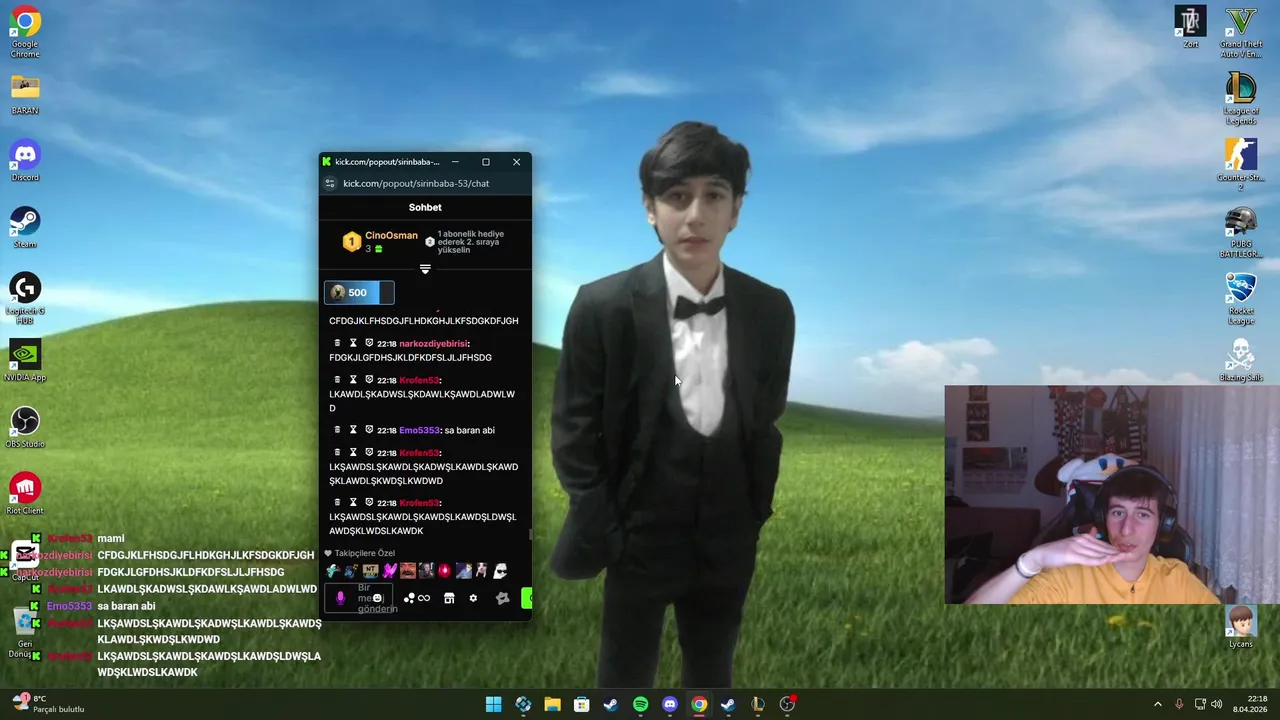Click shield ban icon on narkozdiyebirisi's message
Viewport: 1280px width, 720px height.
click(x=369, y=343)
